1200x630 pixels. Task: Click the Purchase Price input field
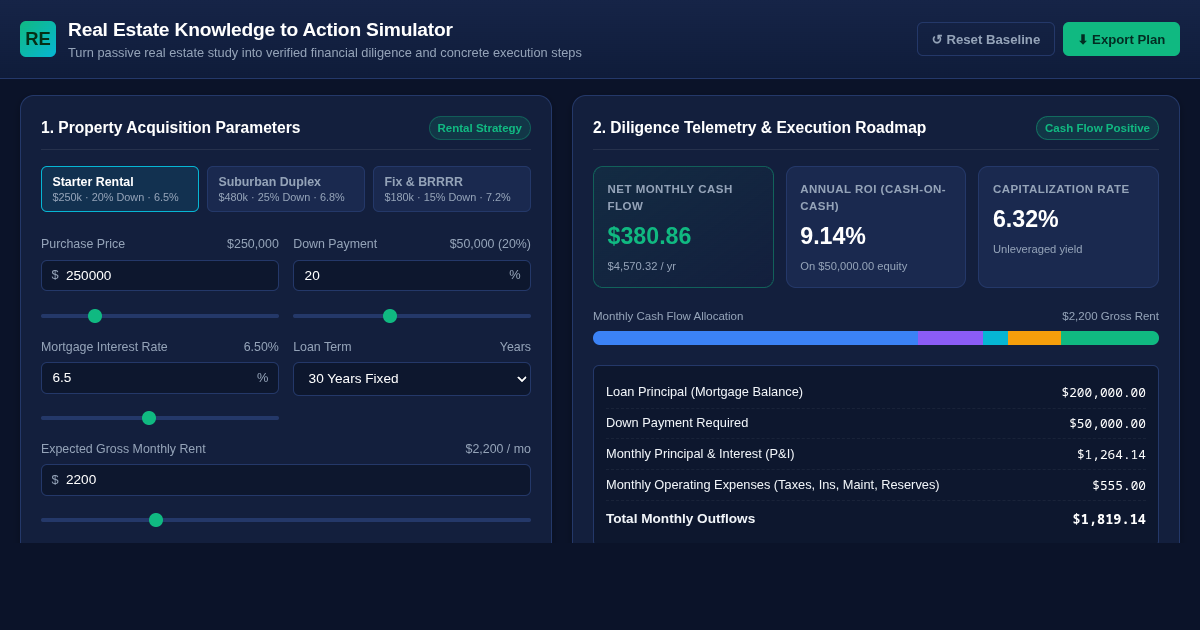160,275
